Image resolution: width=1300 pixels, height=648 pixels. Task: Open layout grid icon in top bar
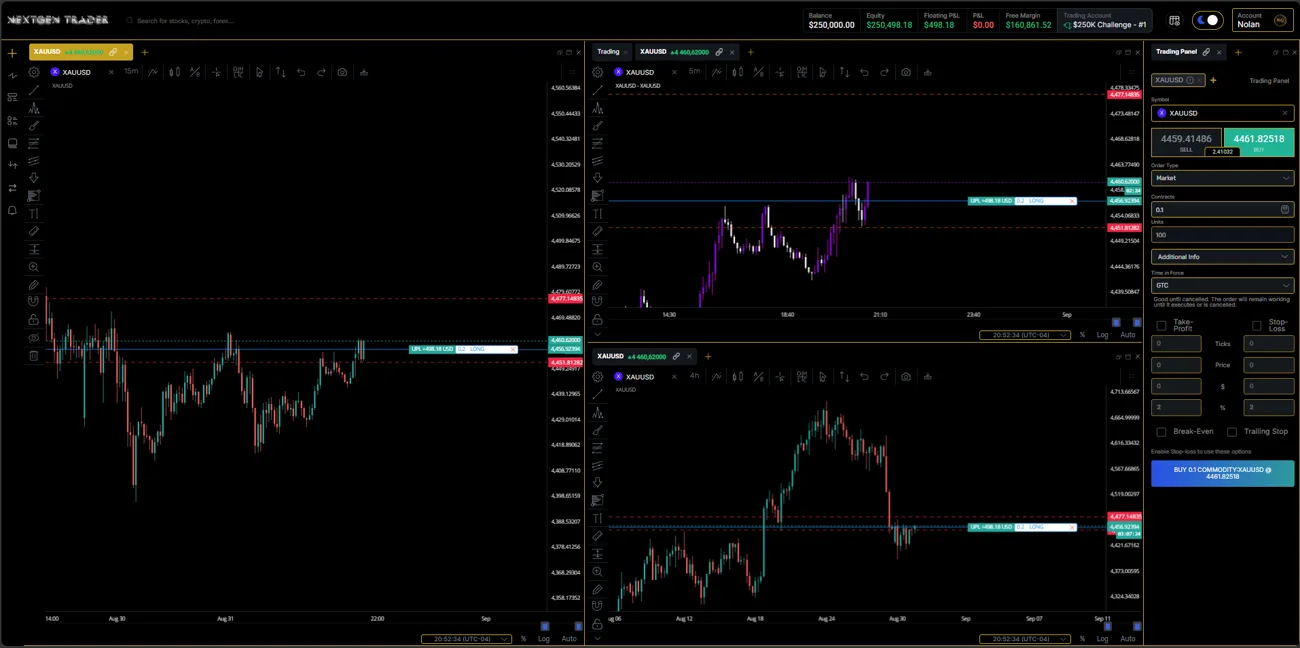pyautogui.click(x=1174, y=20)
